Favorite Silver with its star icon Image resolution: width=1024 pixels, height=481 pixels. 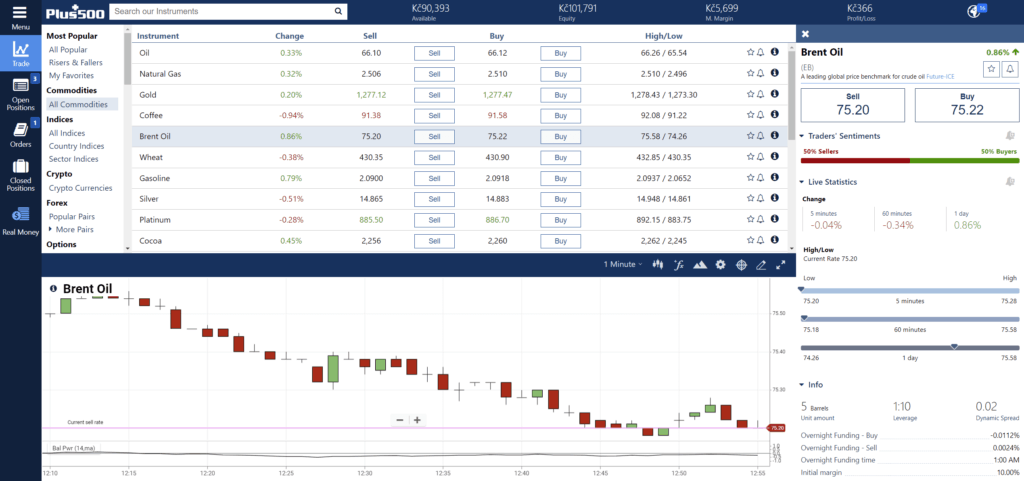[x=750, y=198]
